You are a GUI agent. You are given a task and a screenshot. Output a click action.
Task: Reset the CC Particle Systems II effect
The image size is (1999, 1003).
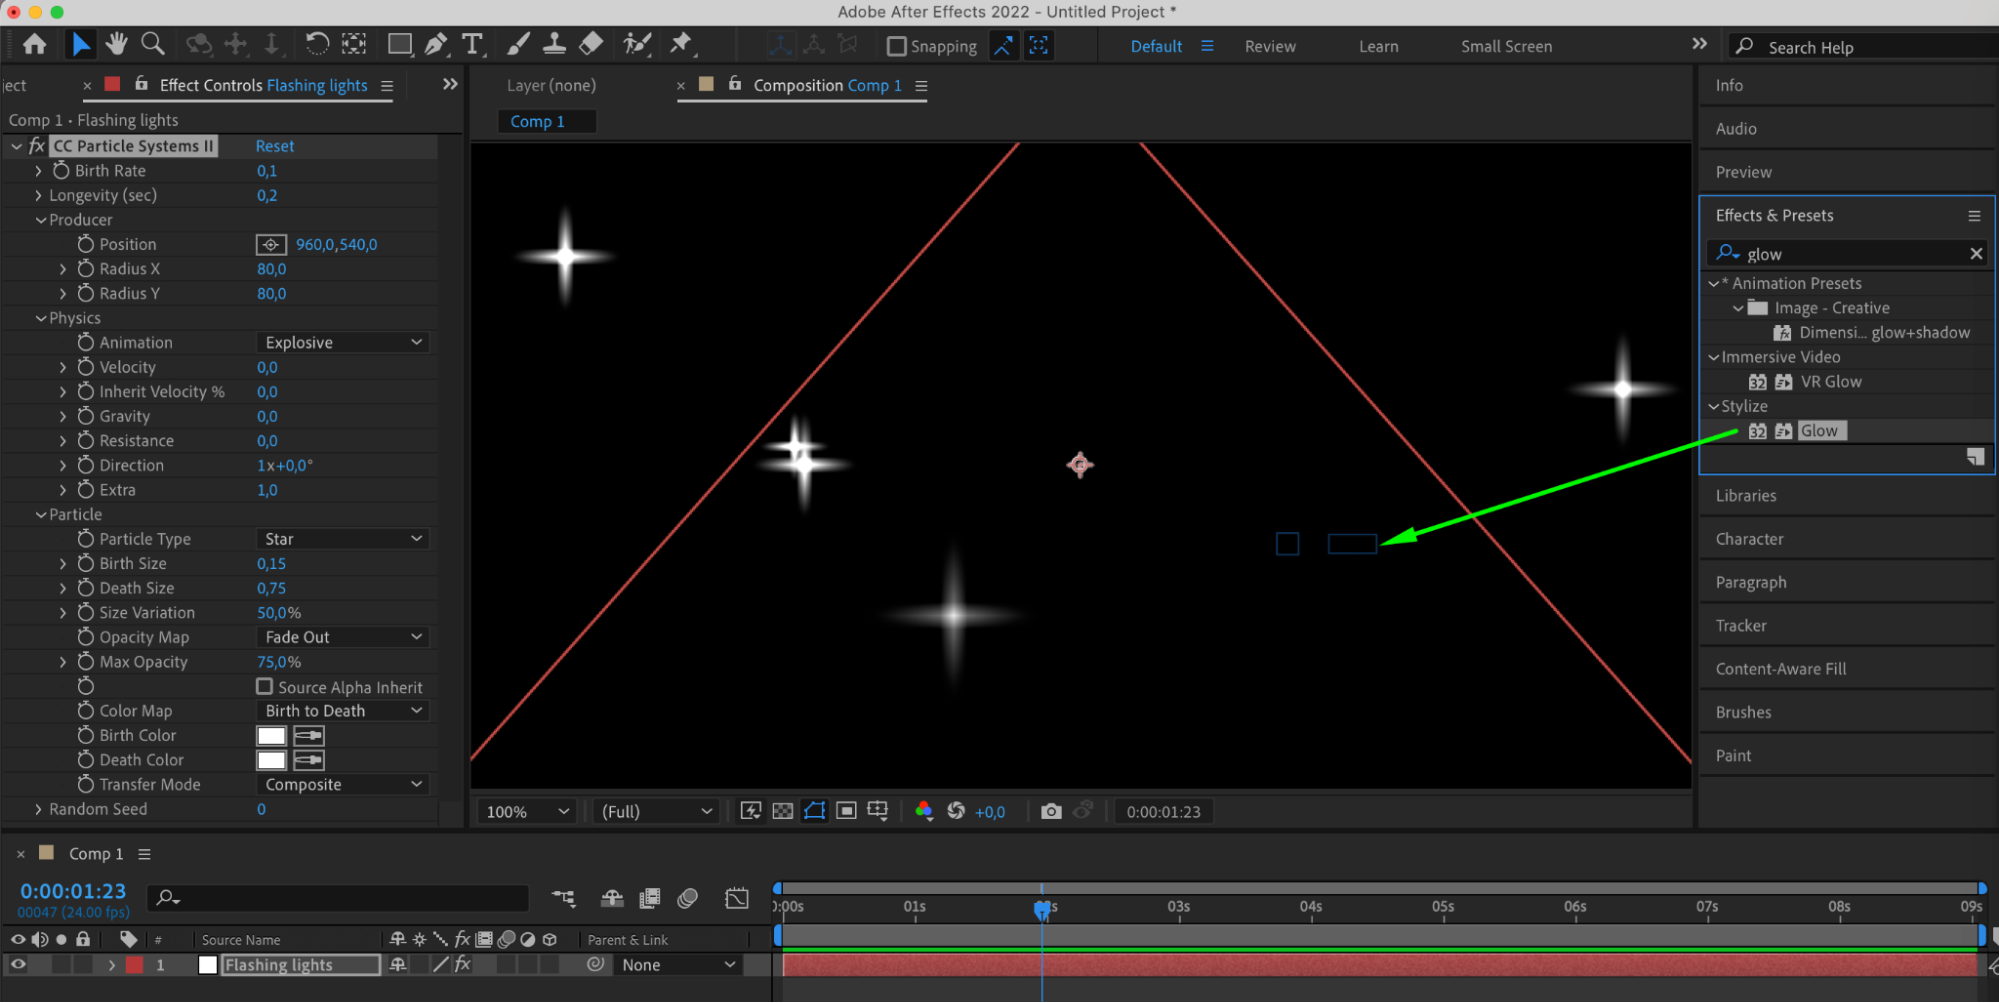click(x=274, y=146)
